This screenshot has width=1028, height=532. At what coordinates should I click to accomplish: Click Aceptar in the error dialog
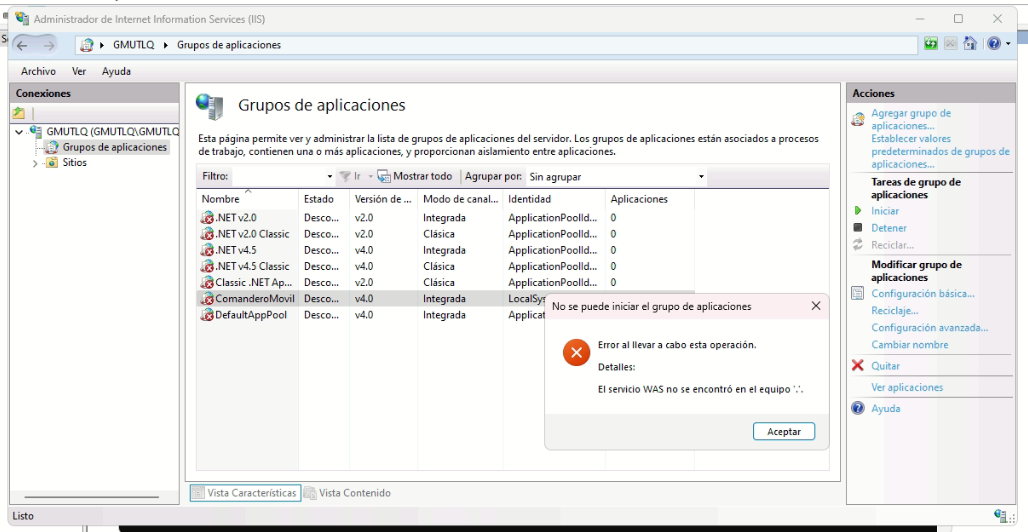[783, 432]
